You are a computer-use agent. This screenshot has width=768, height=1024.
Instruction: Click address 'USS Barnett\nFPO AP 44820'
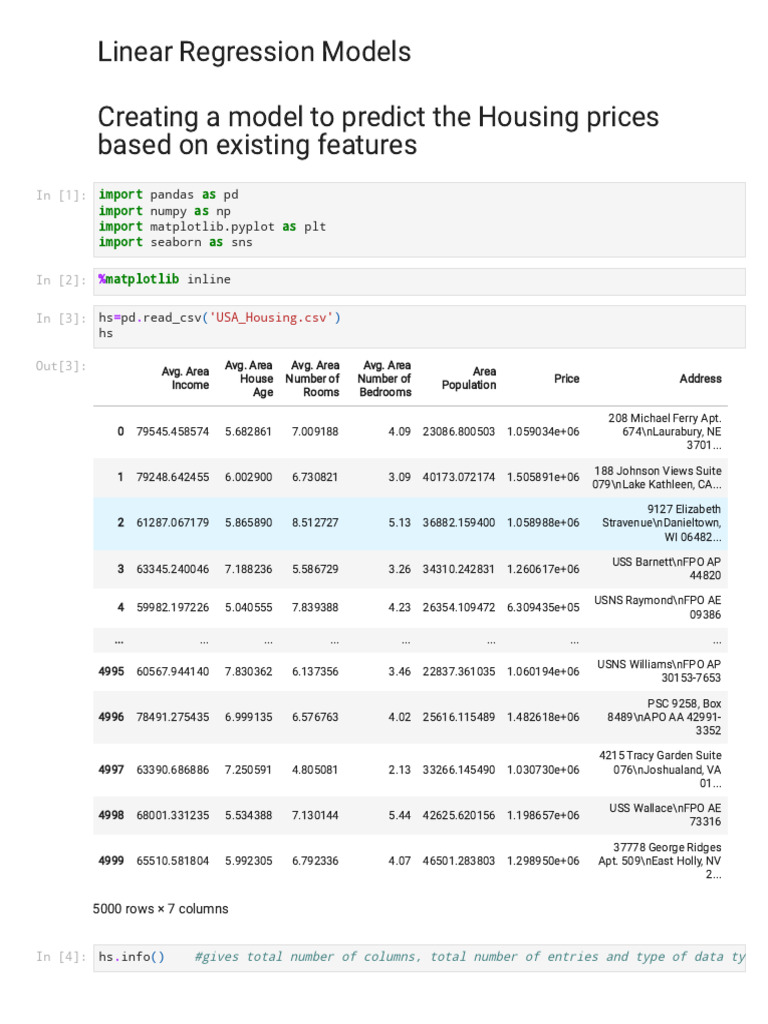click(x=666, y=569)
